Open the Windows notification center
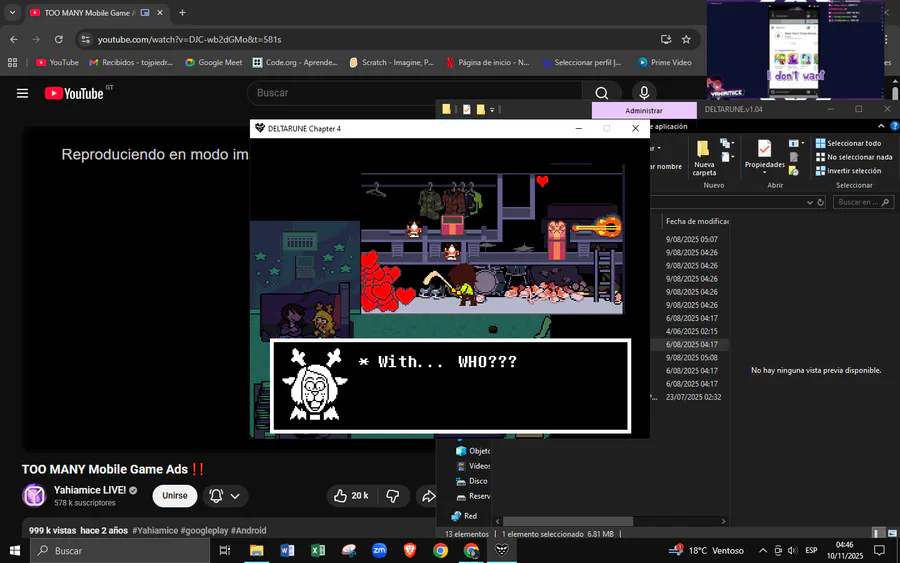The height and width of the screenshot is (563, 900). [x=879, y=550]
